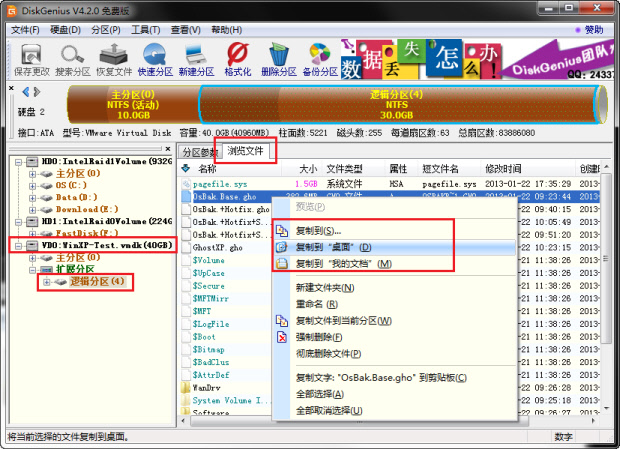Select the $MFTMirr file

coord(211,299)
